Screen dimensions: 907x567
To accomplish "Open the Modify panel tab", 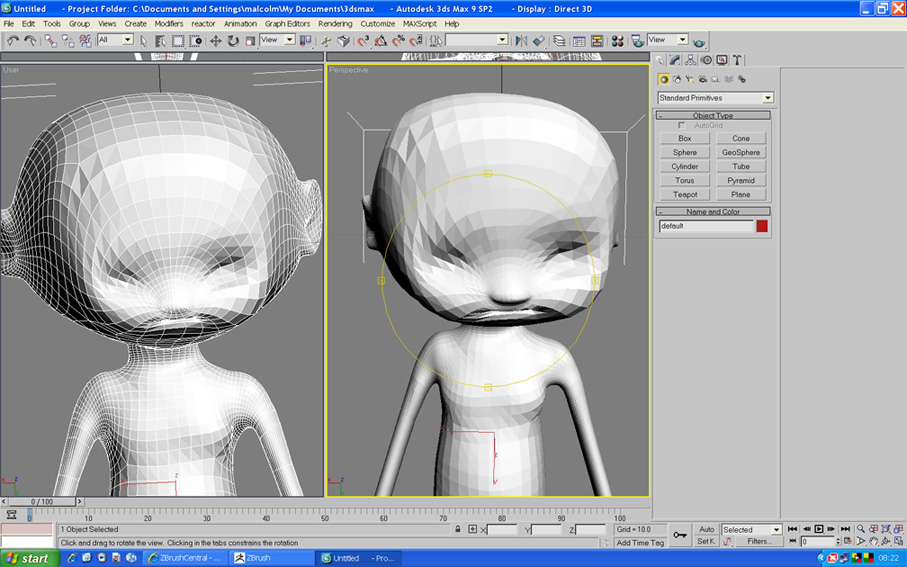I will coord(675,60).
